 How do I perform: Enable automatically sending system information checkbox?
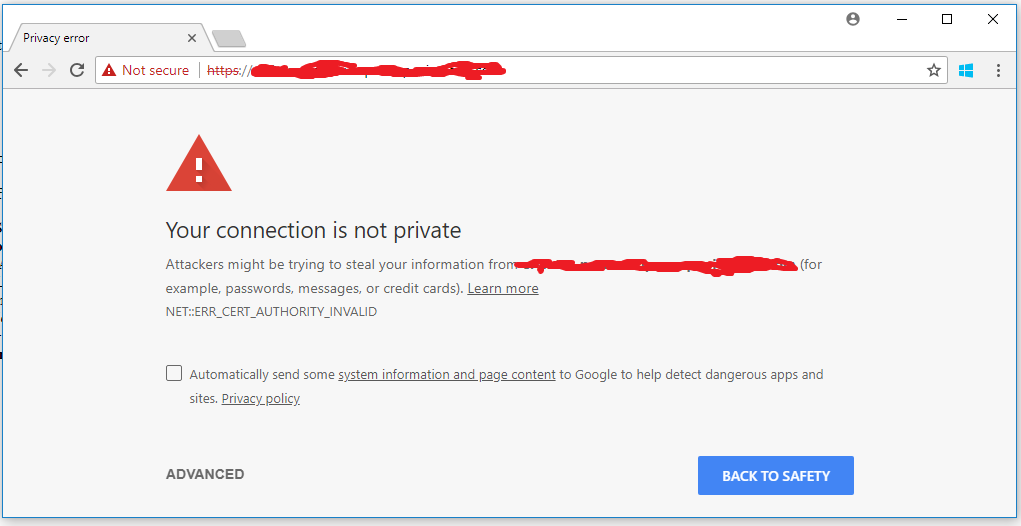pyautogui.click(x=174, y=374)
